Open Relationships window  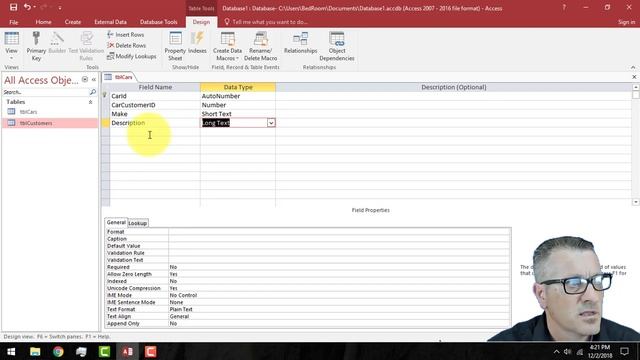click(x=300, y=43)
